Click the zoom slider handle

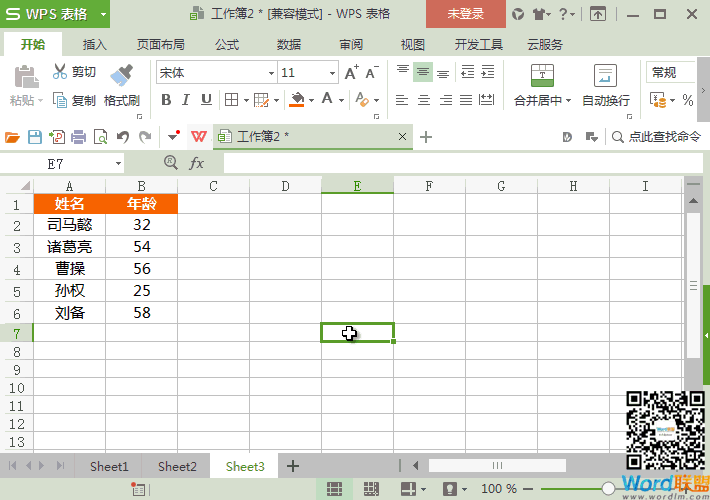click(608, 488)
